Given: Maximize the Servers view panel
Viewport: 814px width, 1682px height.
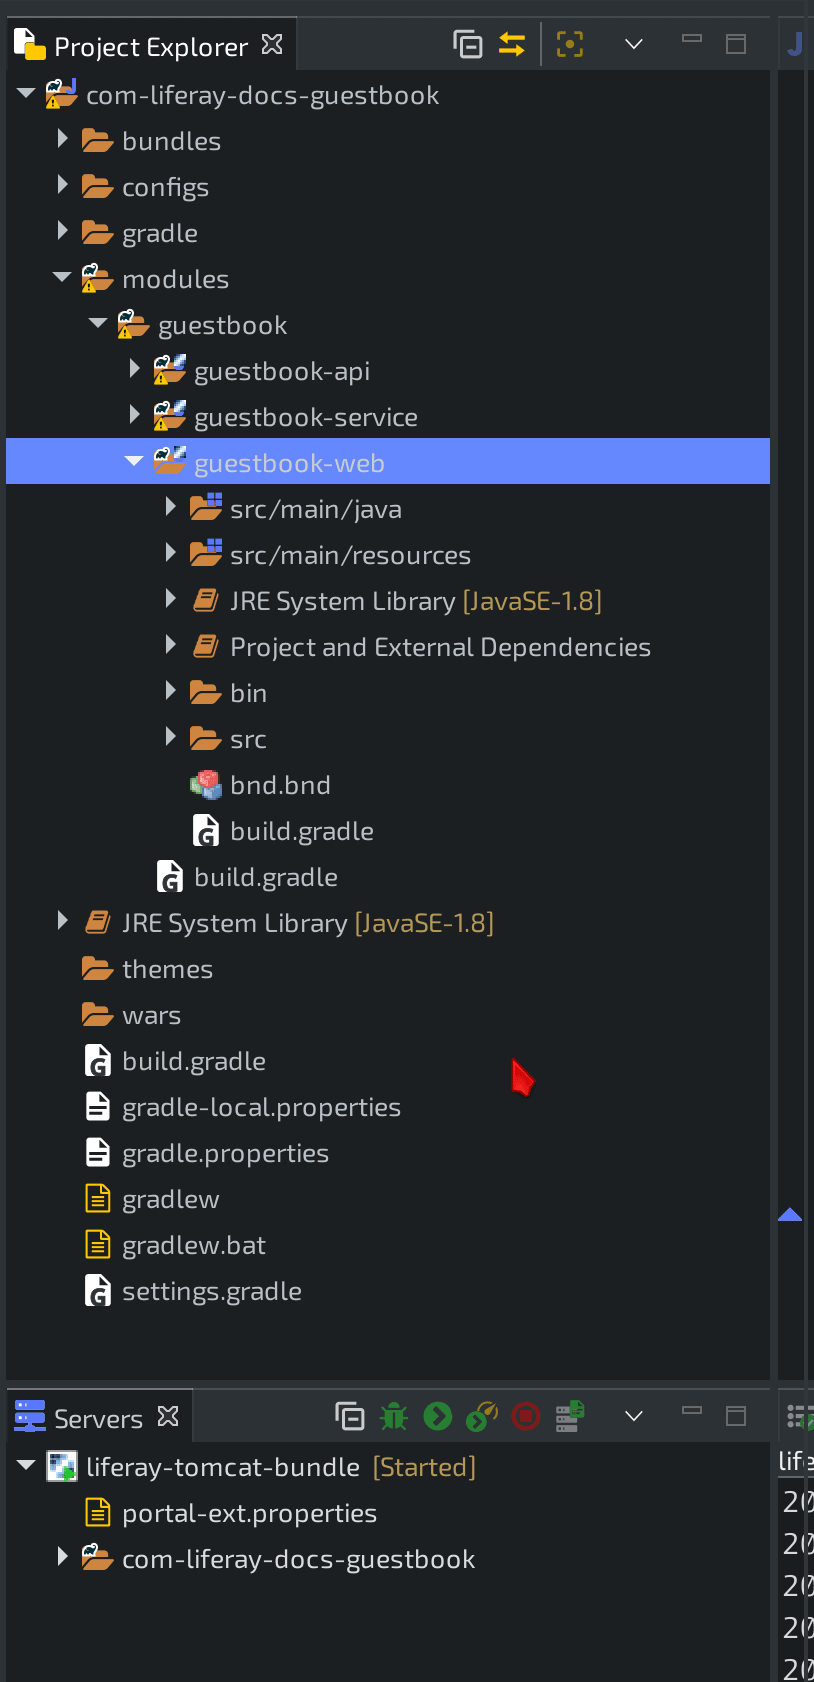Looking at the screenshot, I should pos(736,1416).
